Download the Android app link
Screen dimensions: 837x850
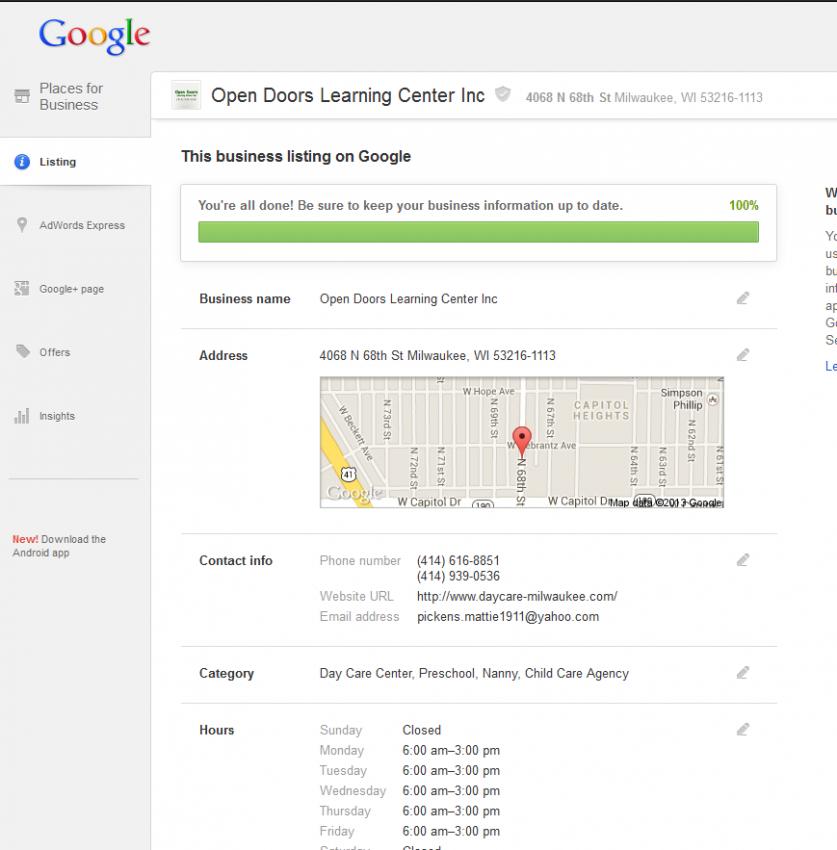click(x=59, y=546)
